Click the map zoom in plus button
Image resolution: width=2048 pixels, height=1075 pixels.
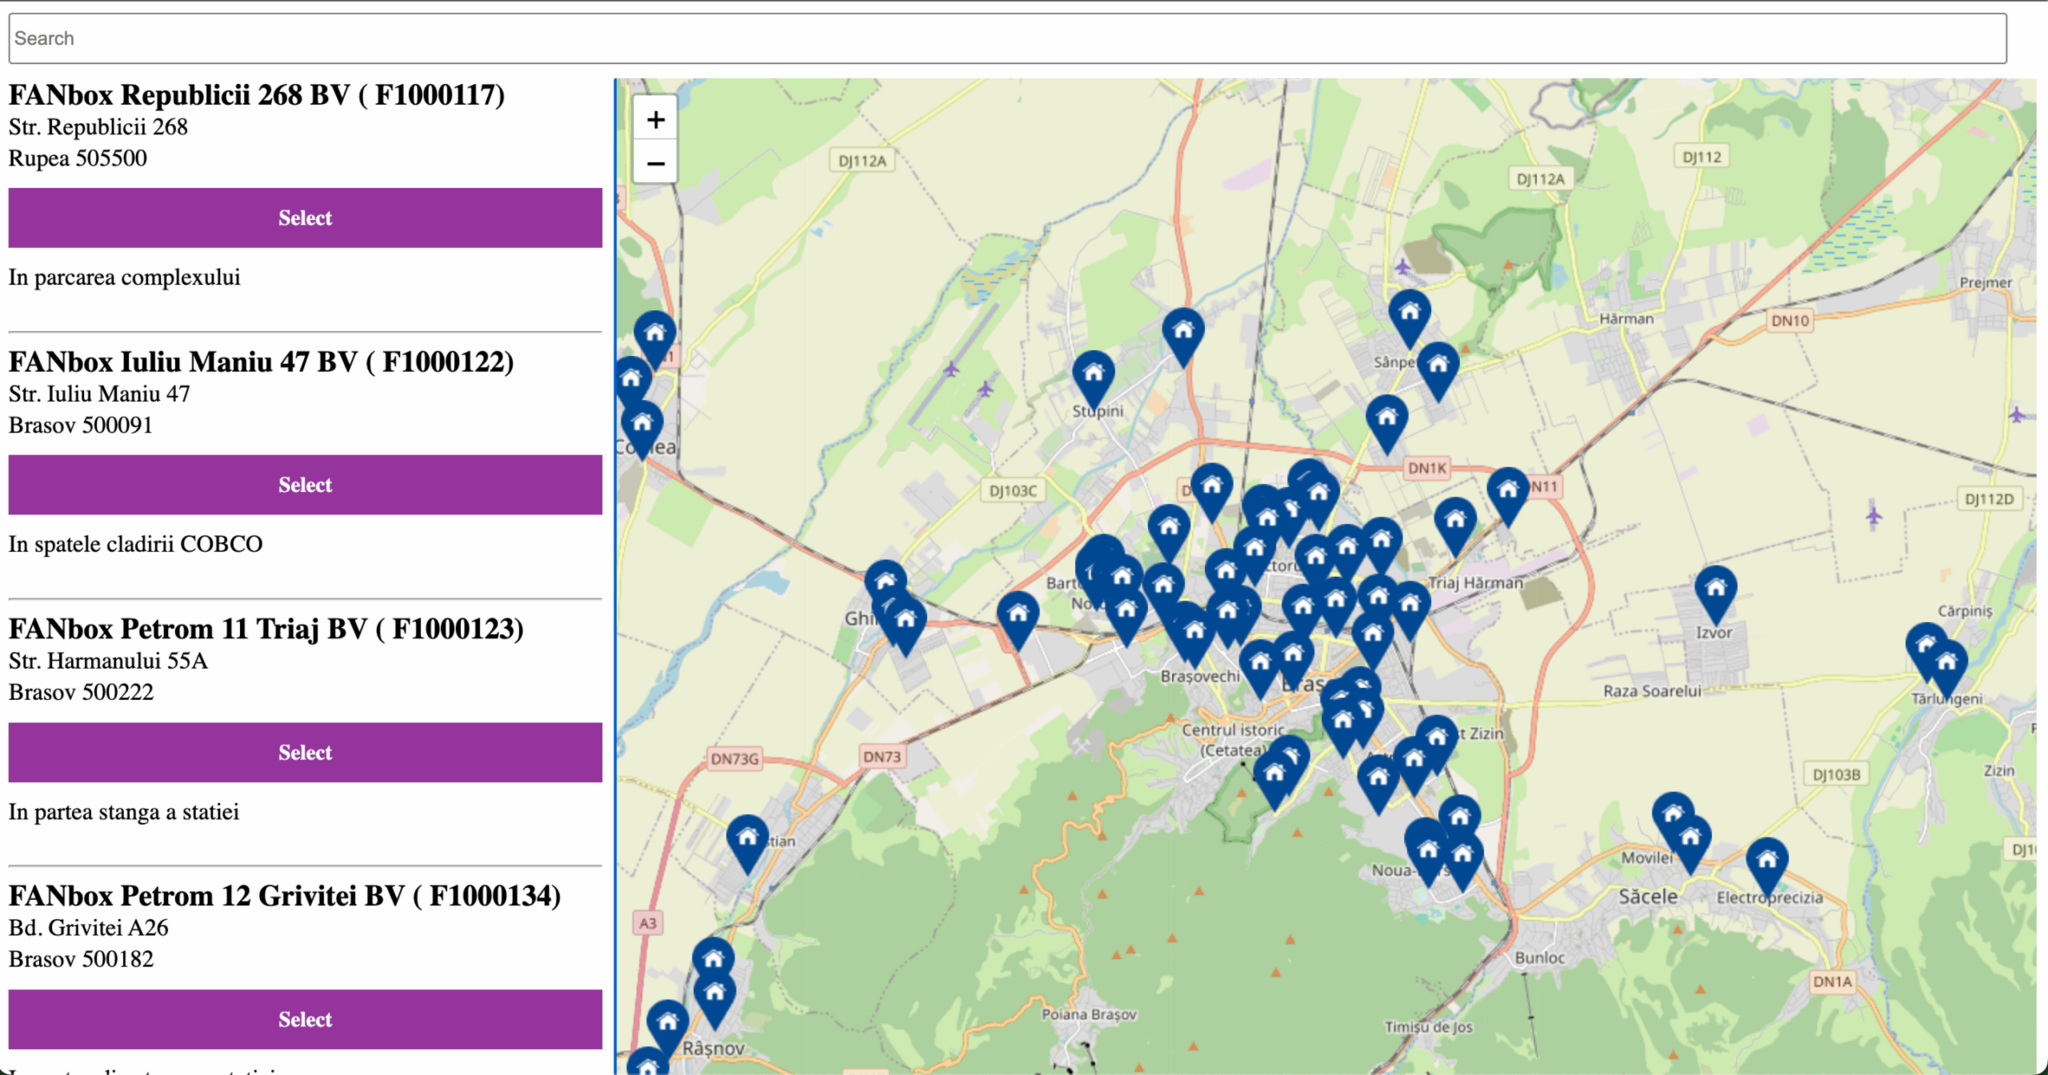point(655,120)
